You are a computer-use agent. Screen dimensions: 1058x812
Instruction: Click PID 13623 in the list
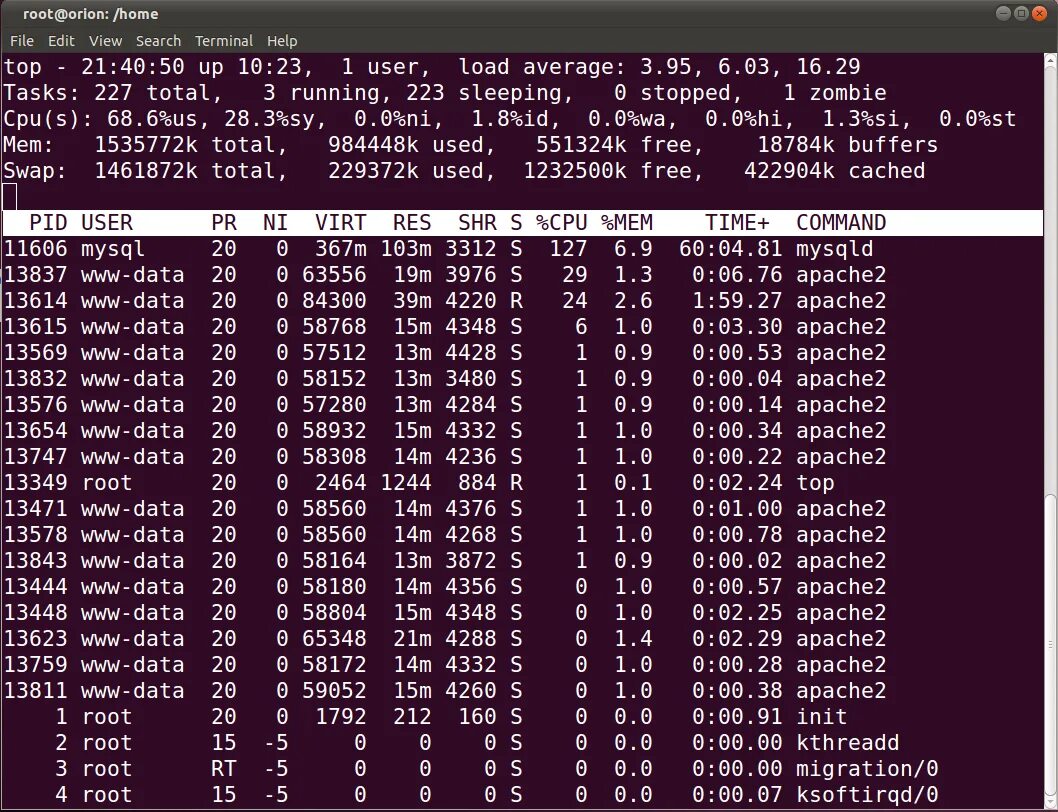point(35,639)
